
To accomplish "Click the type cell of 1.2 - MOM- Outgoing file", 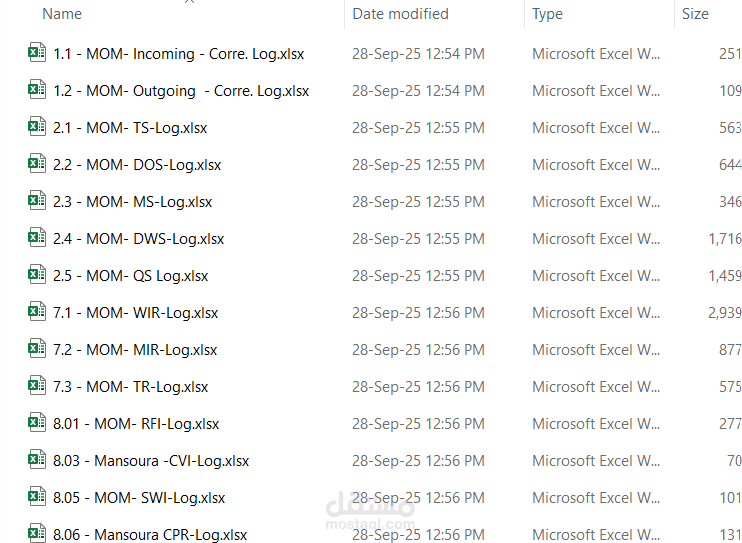I will point(596,91).
